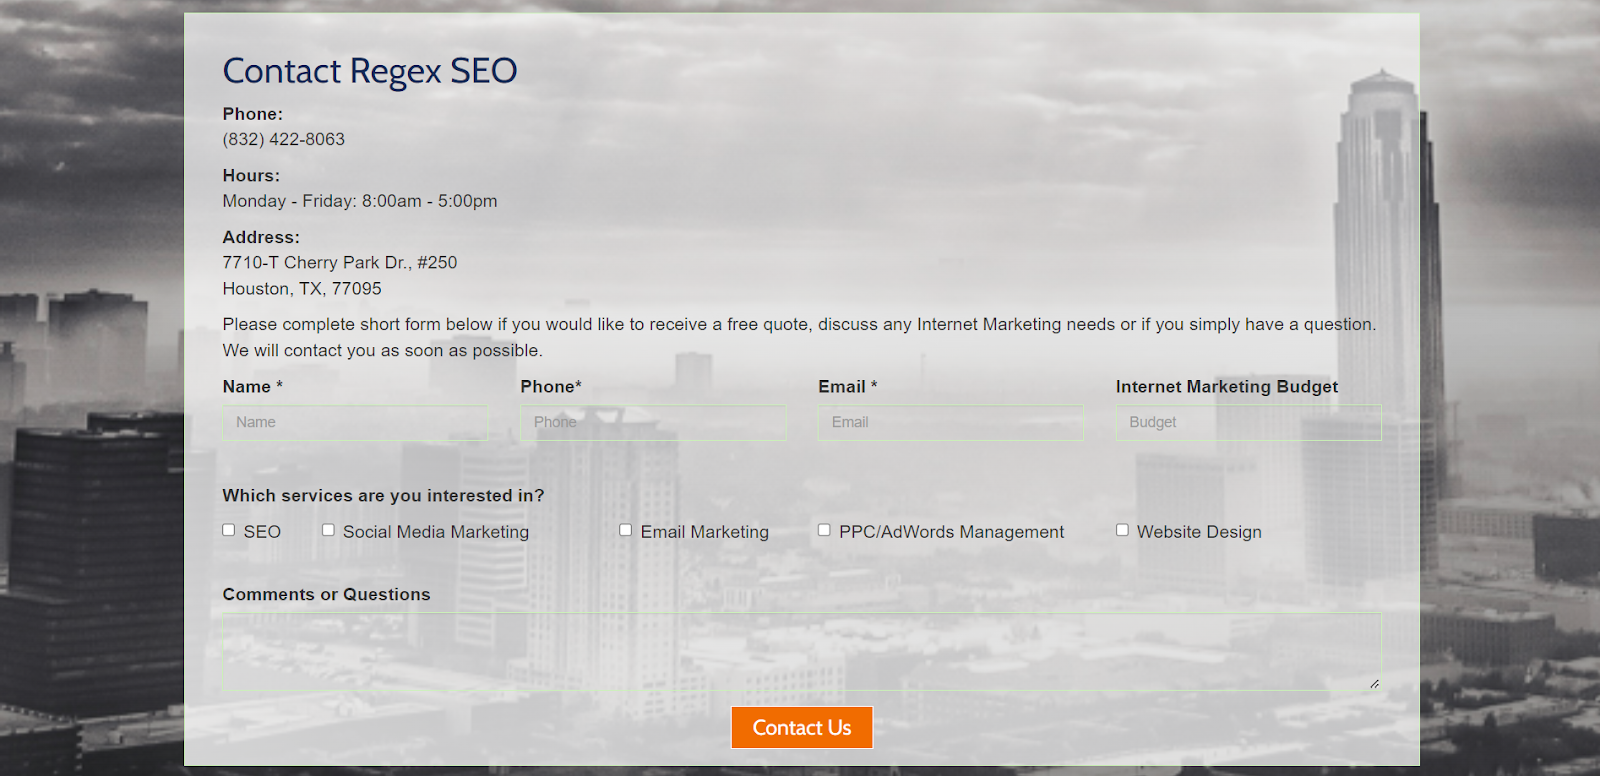
Task: Grab the textarea resize handle corner
Action: tap(1374, 684)
